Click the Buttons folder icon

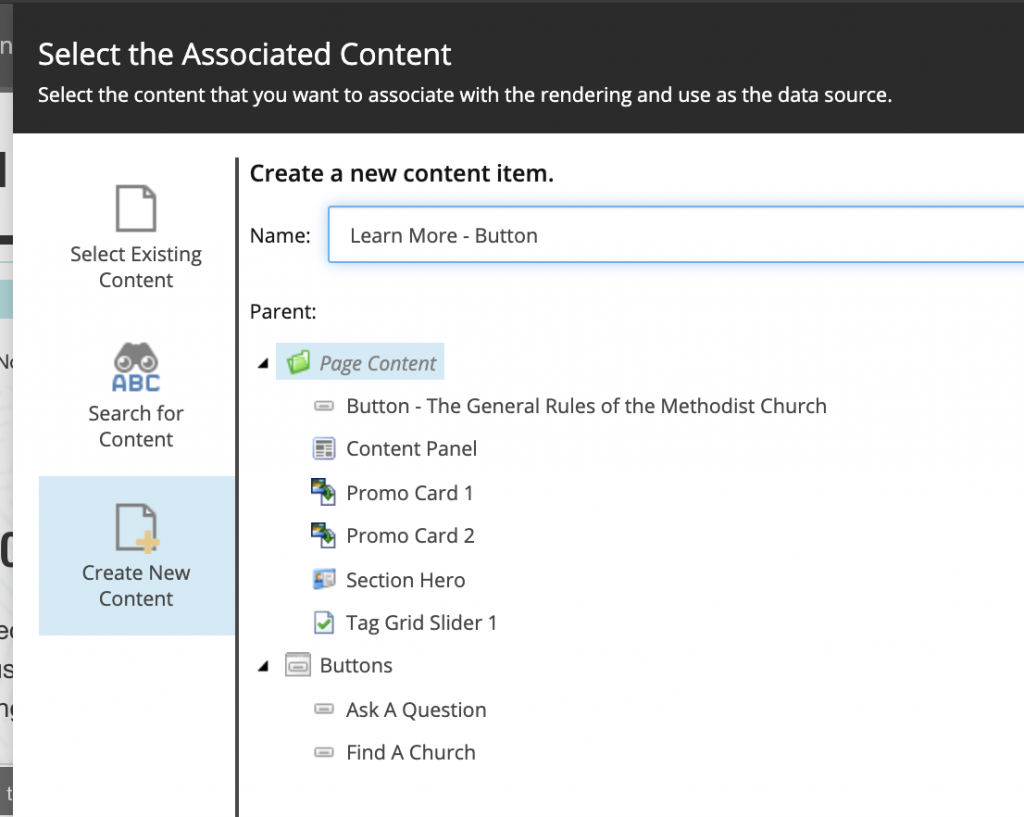click(298, 665)
